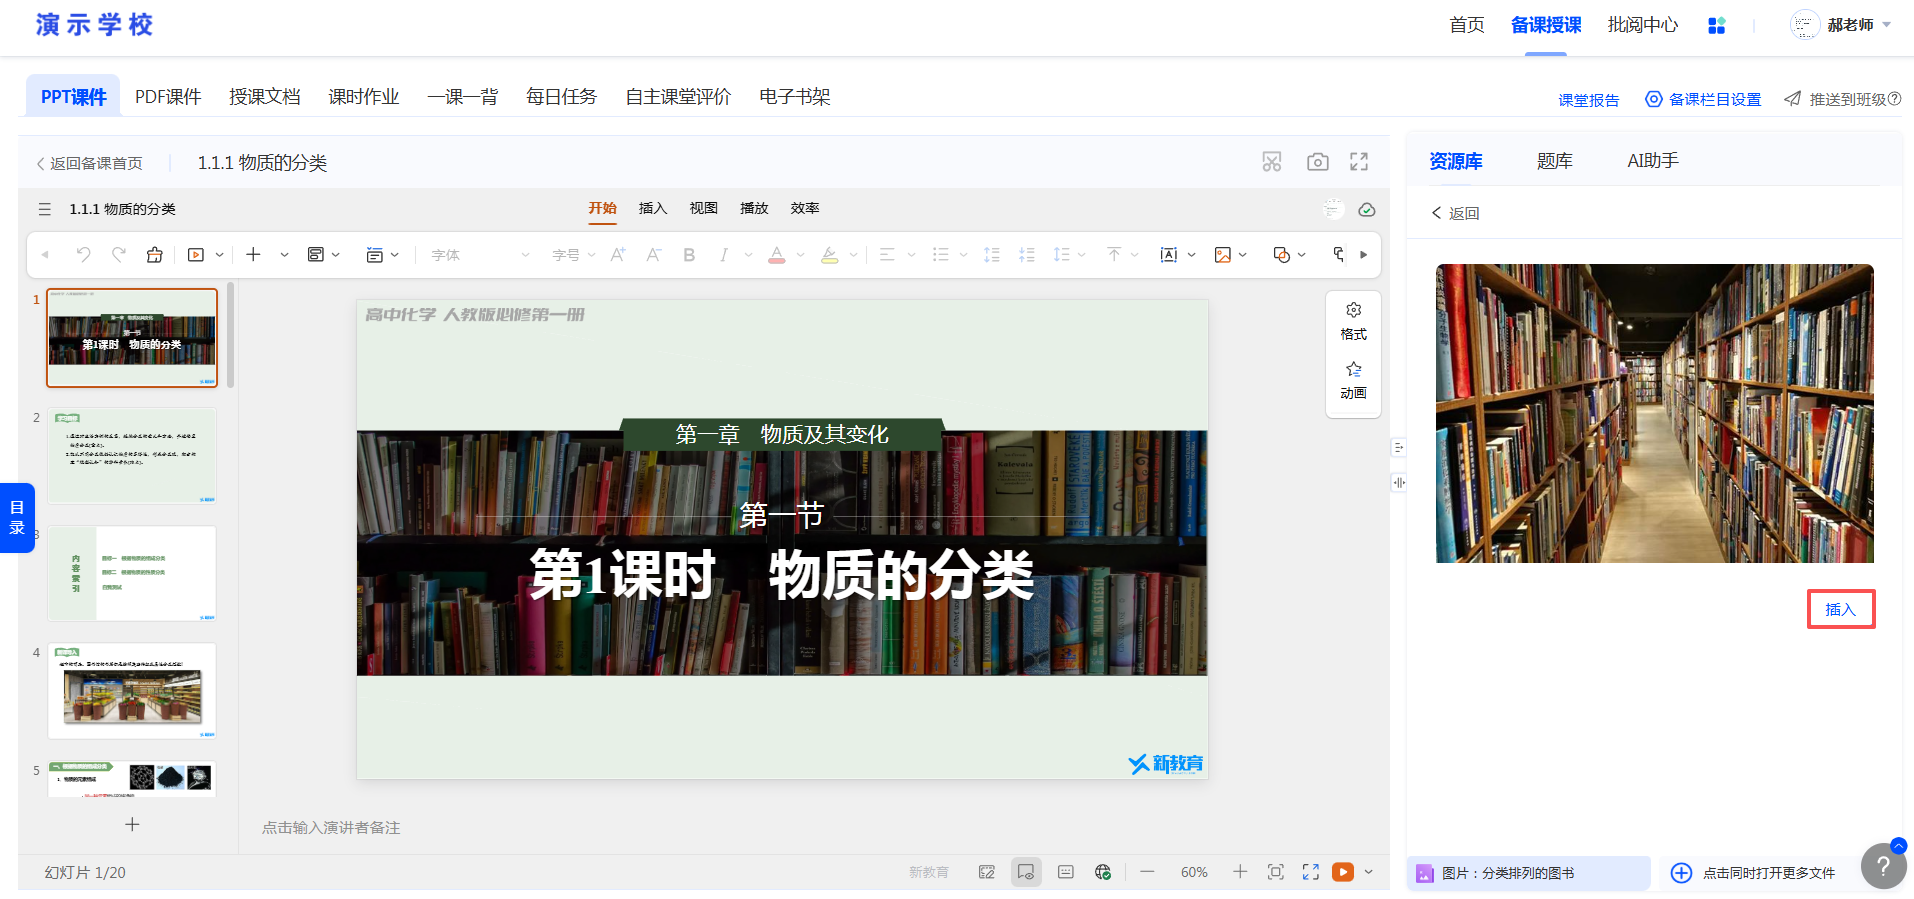
Task: Open the slideshow options arrow in status bar
Action: coord(1369,872)
